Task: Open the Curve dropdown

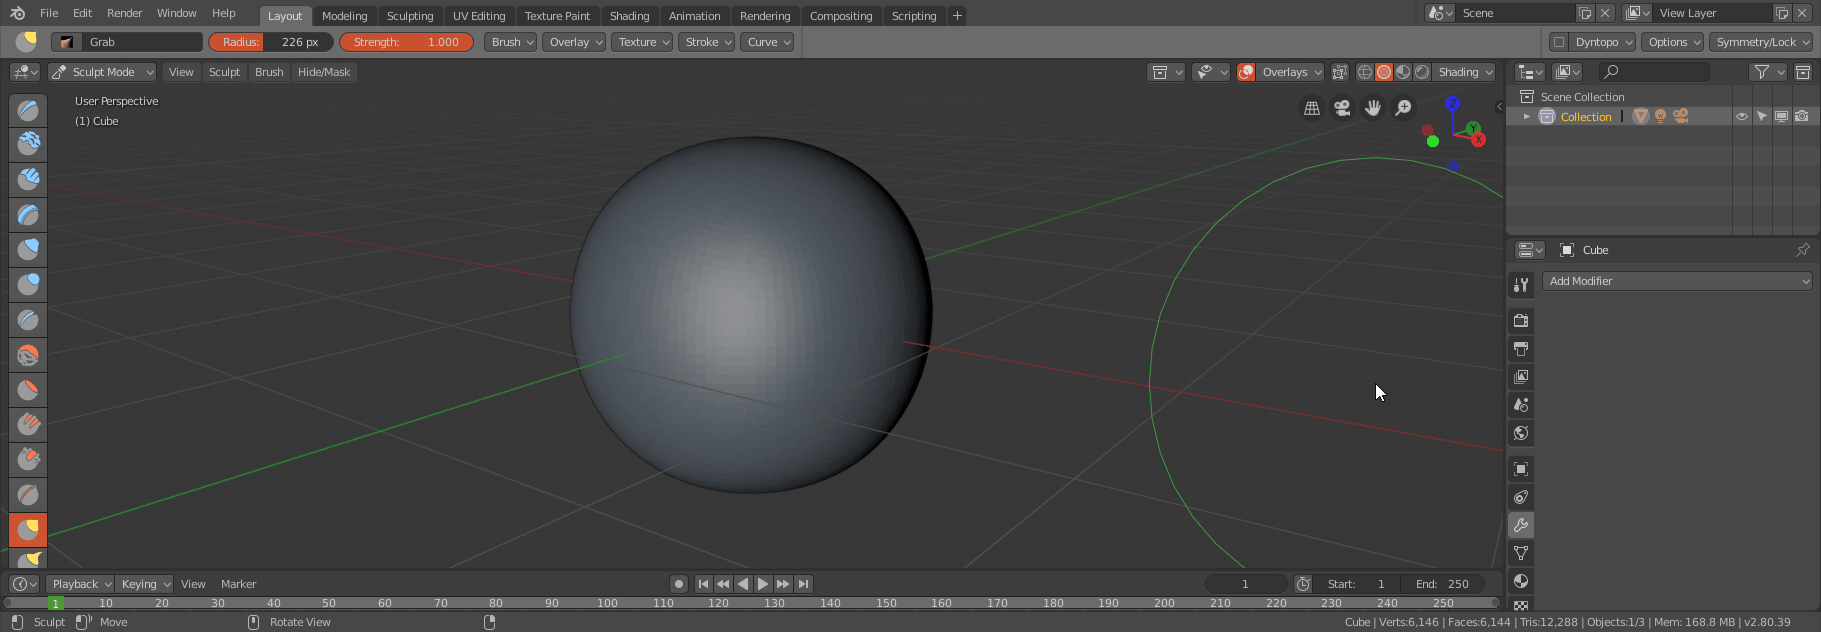Action: coord(767,42)
